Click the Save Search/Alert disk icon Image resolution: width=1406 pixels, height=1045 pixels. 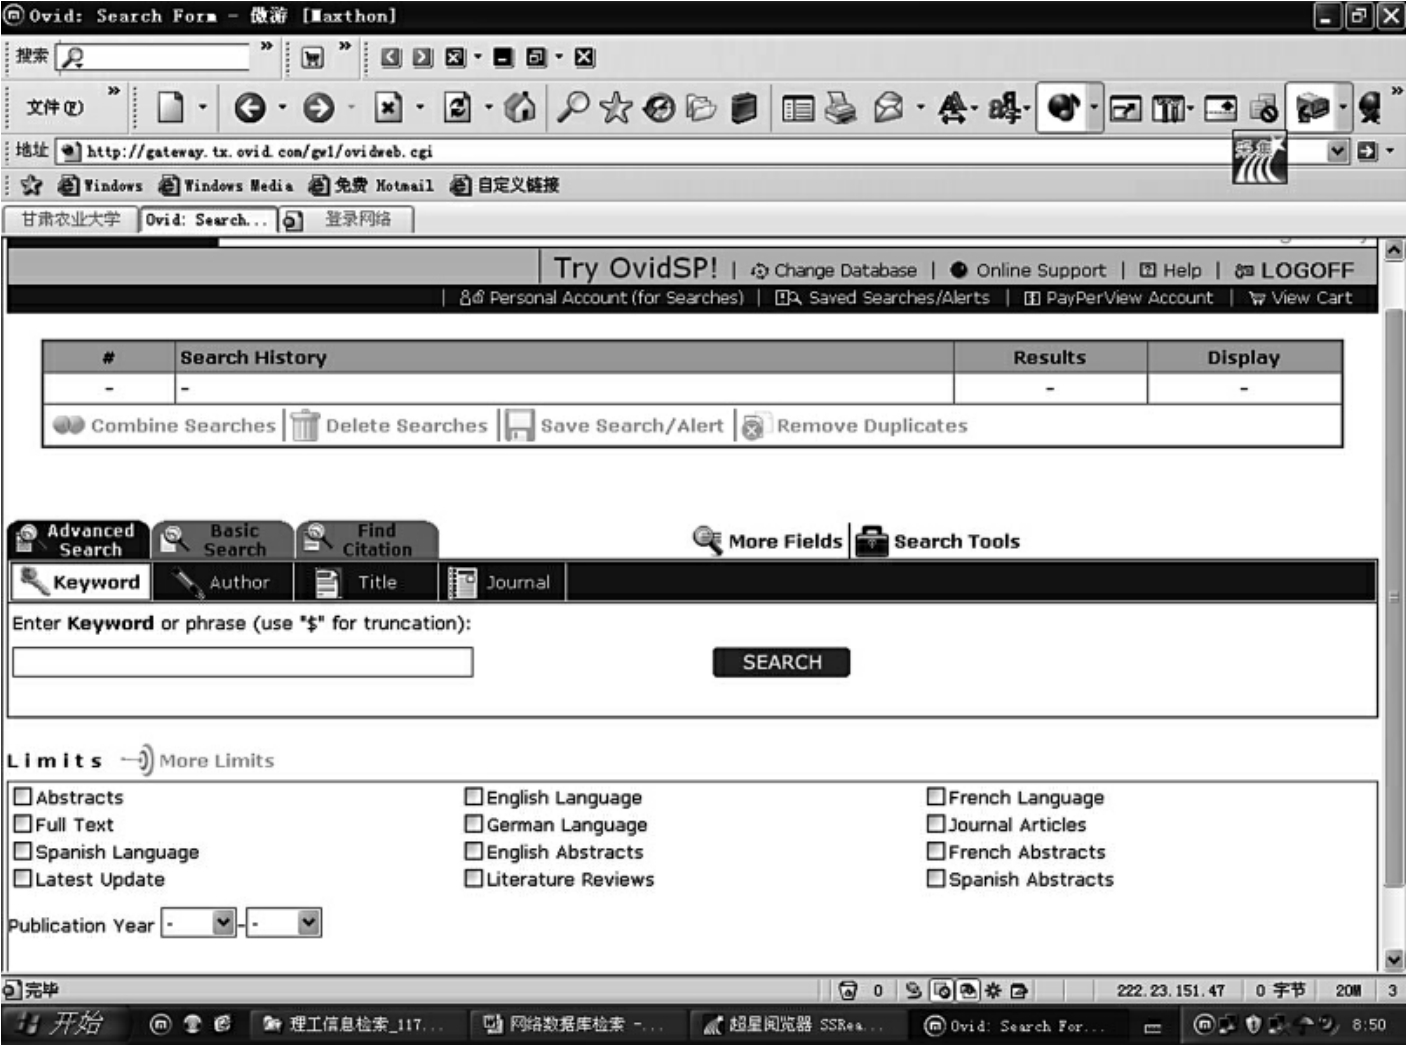tap(520, 425)
